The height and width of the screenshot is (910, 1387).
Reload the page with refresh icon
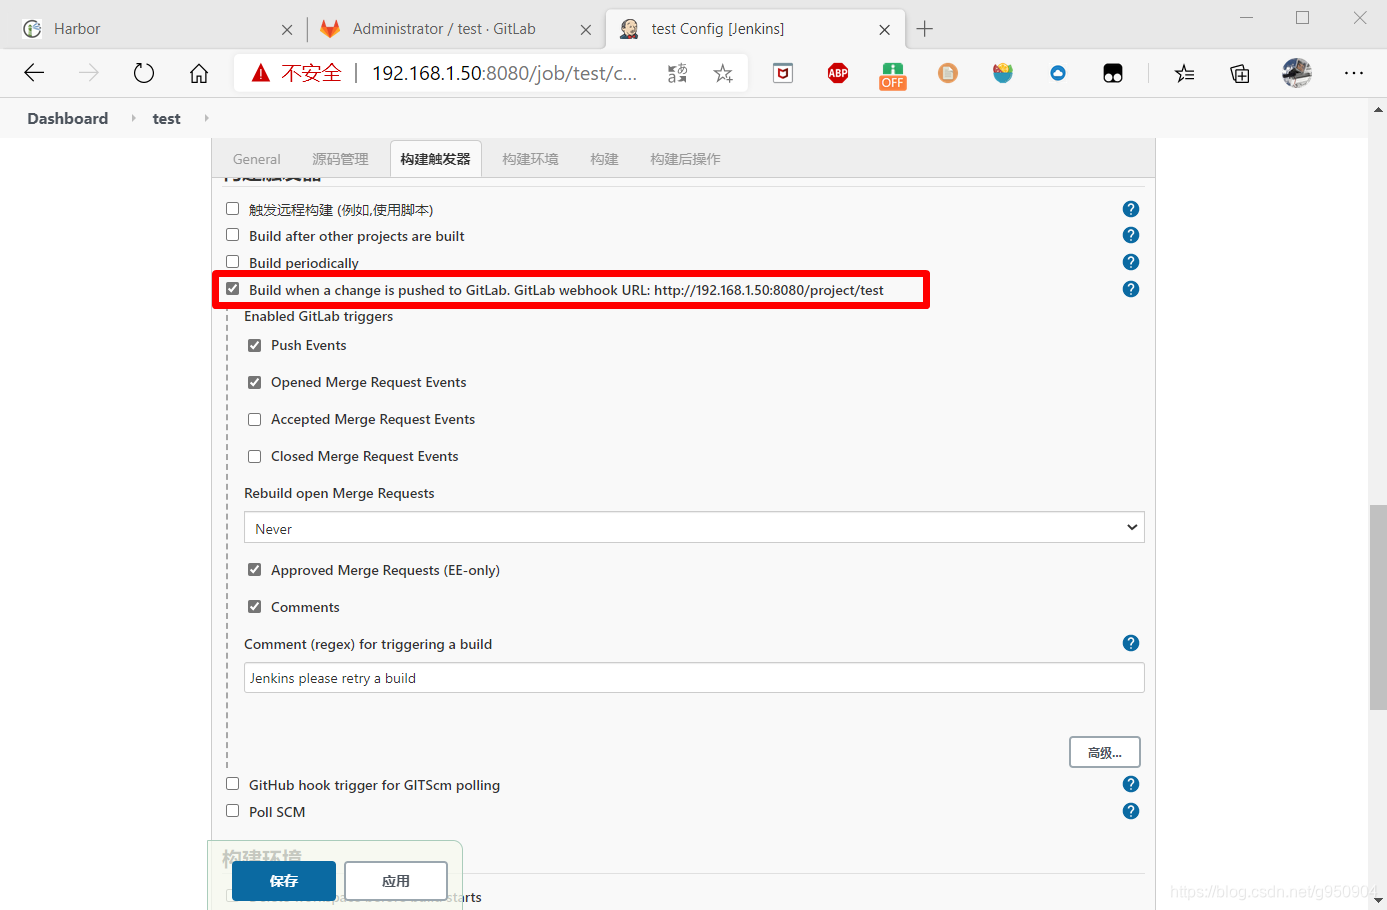point(144,73)
